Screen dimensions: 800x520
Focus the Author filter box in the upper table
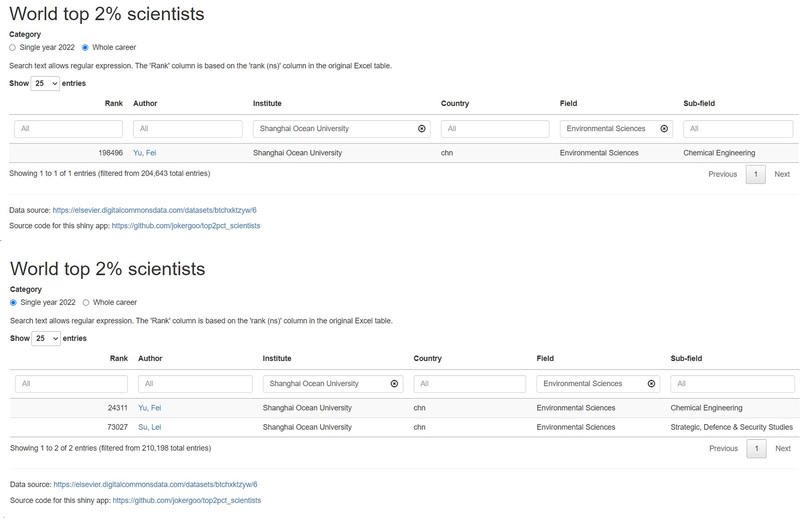pyautogui.click(x=188, y=129)
